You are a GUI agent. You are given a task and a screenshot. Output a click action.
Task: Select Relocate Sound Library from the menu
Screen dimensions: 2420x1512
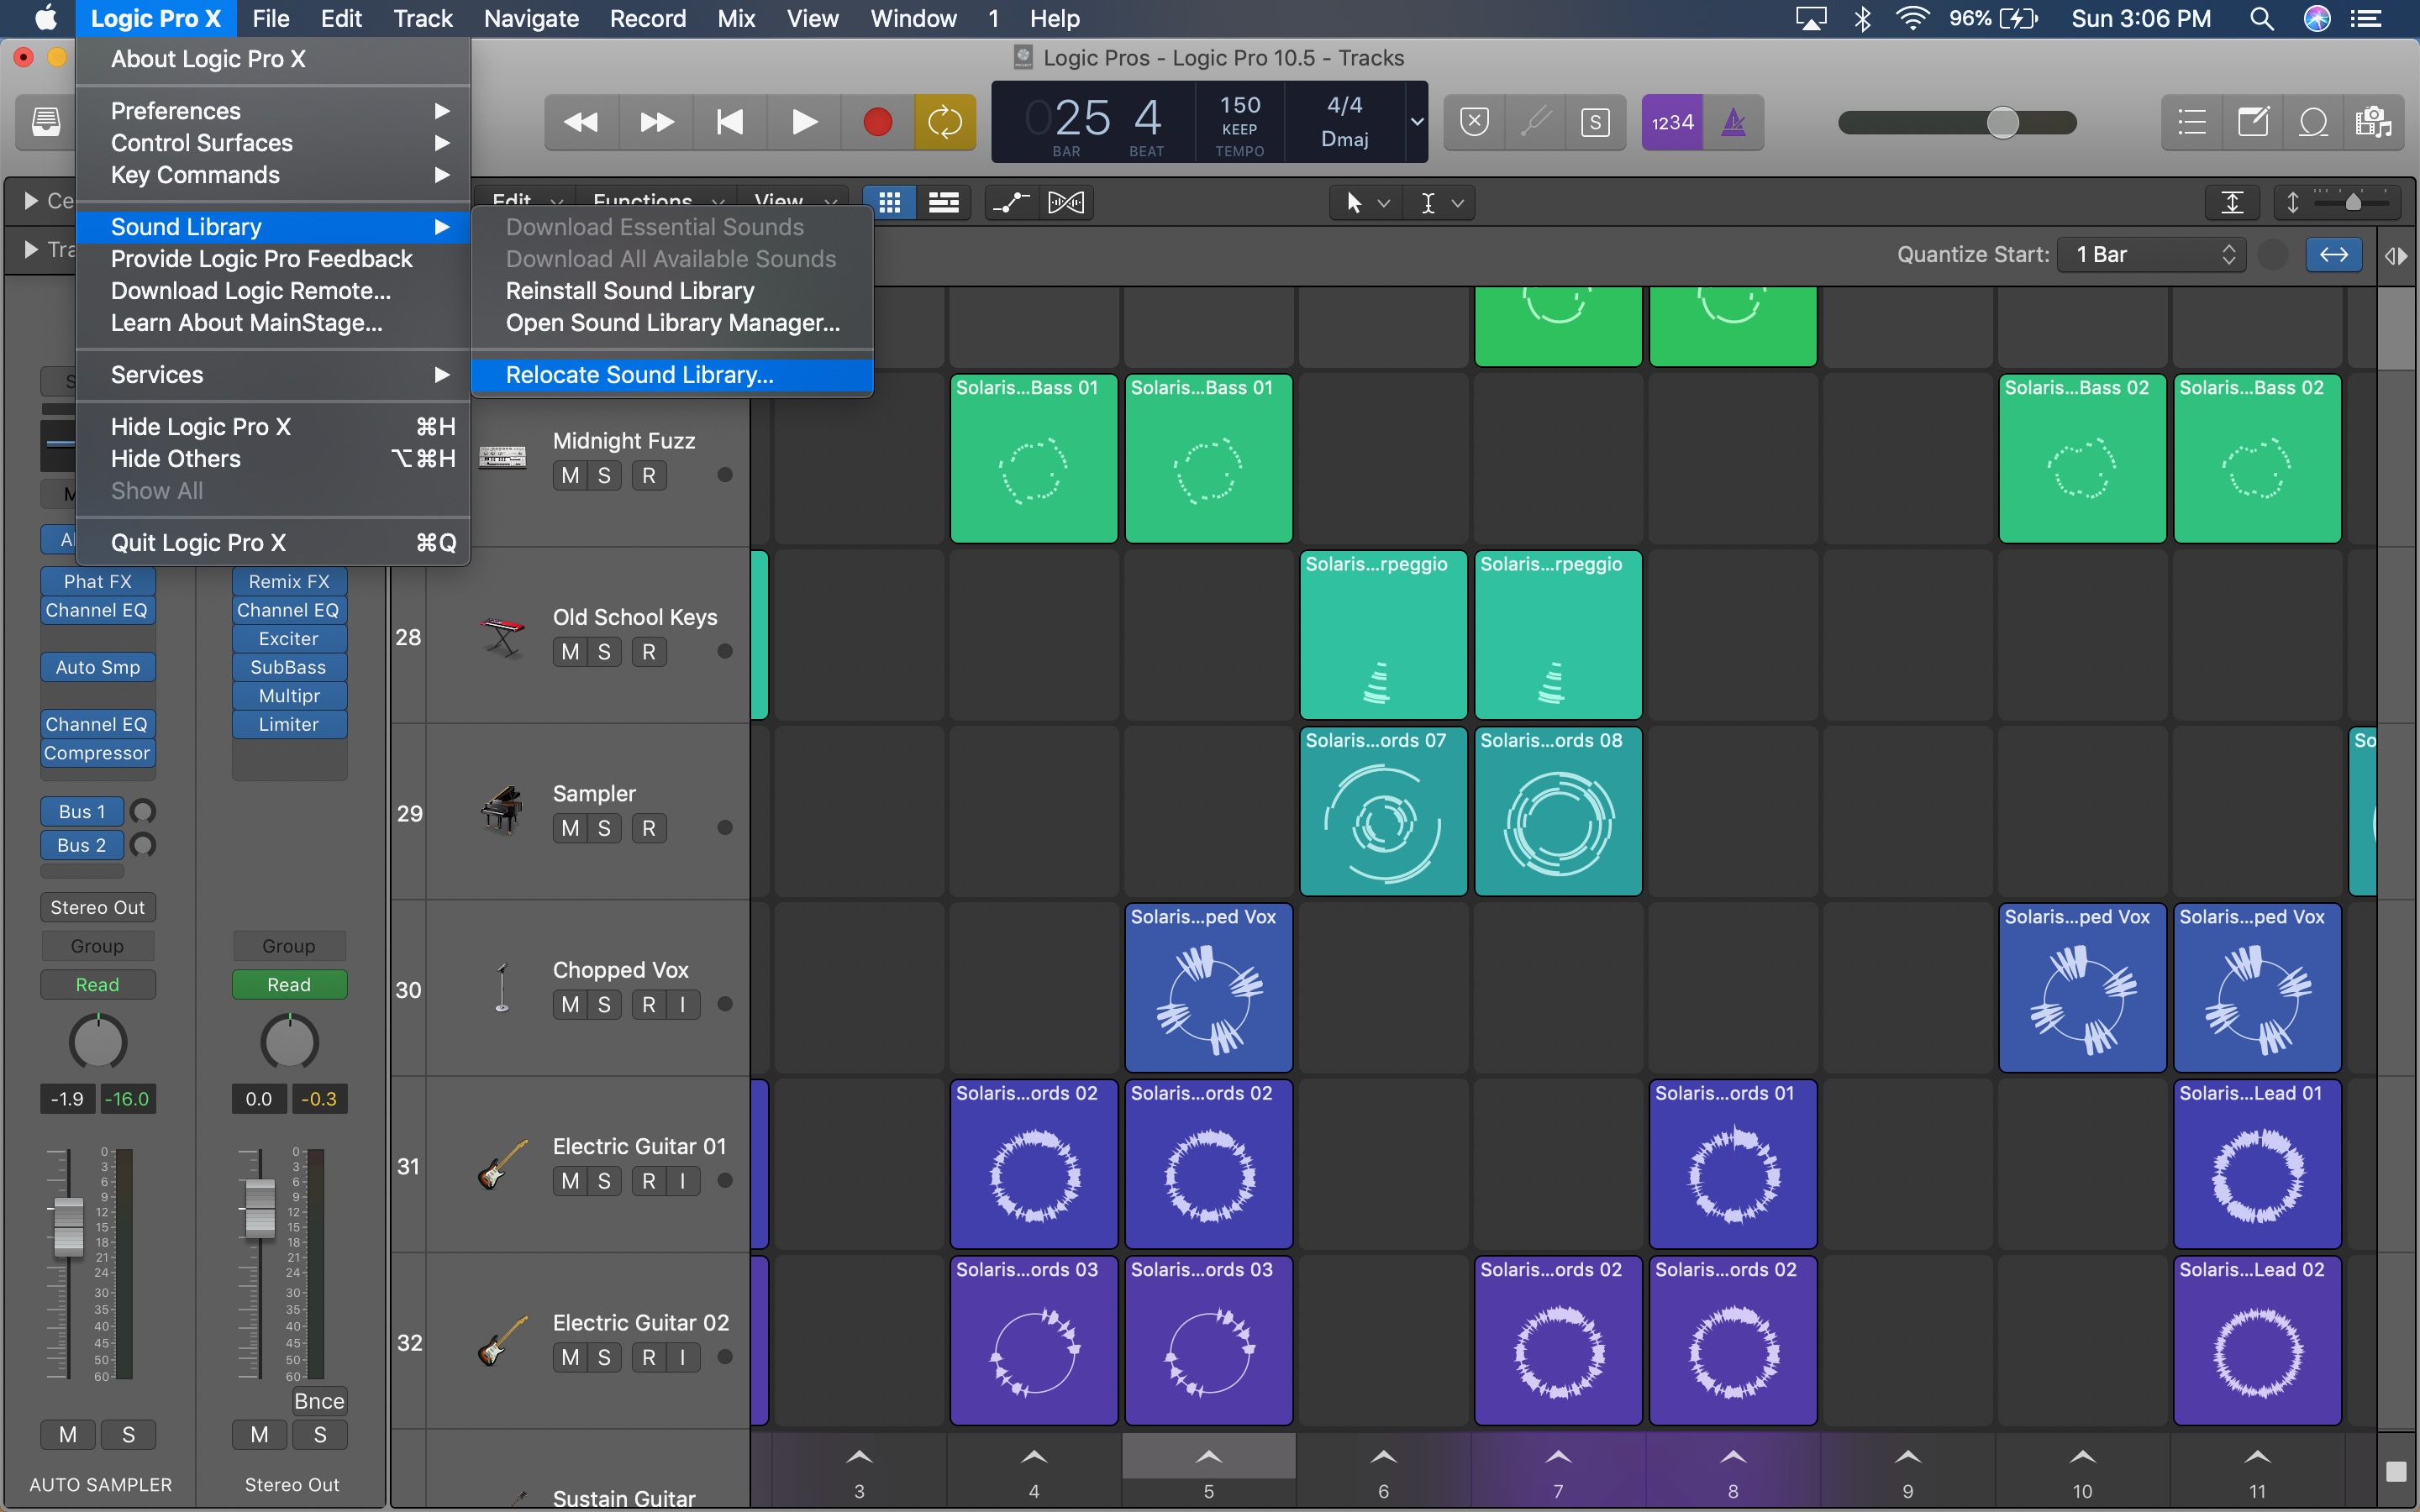[x=640, y=375]
